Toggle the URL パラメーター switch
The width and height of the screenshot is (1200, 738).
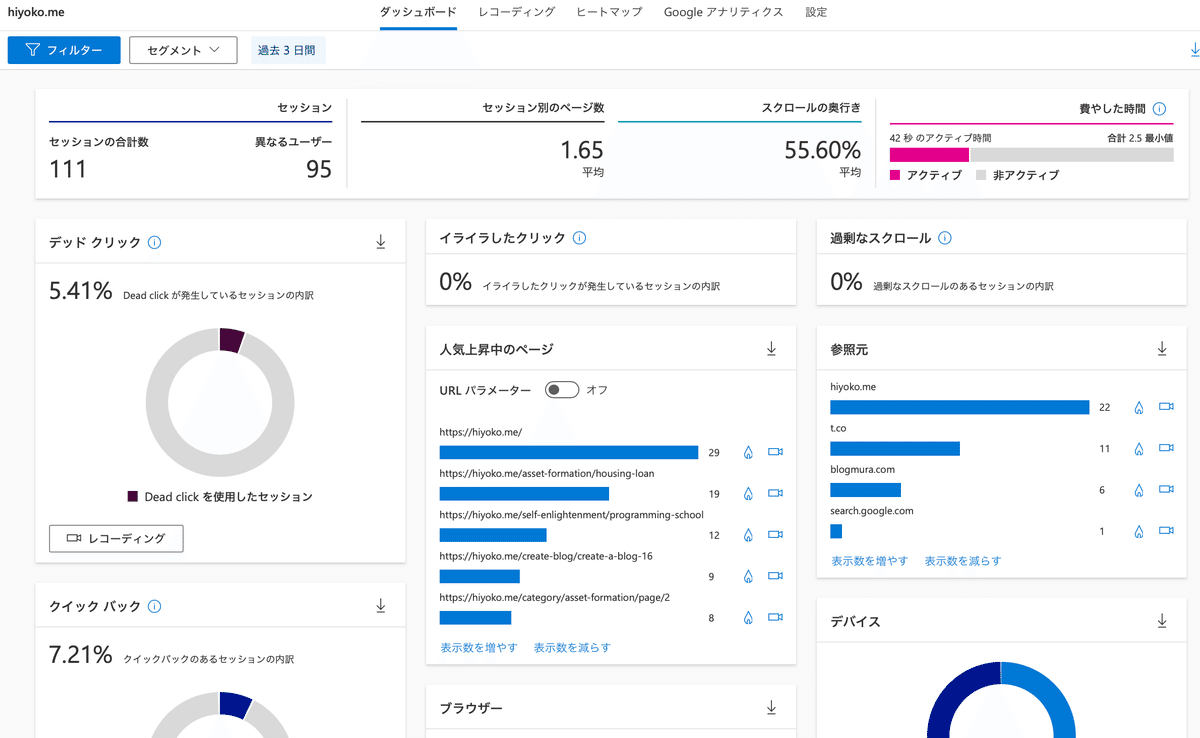pos(562,390)
